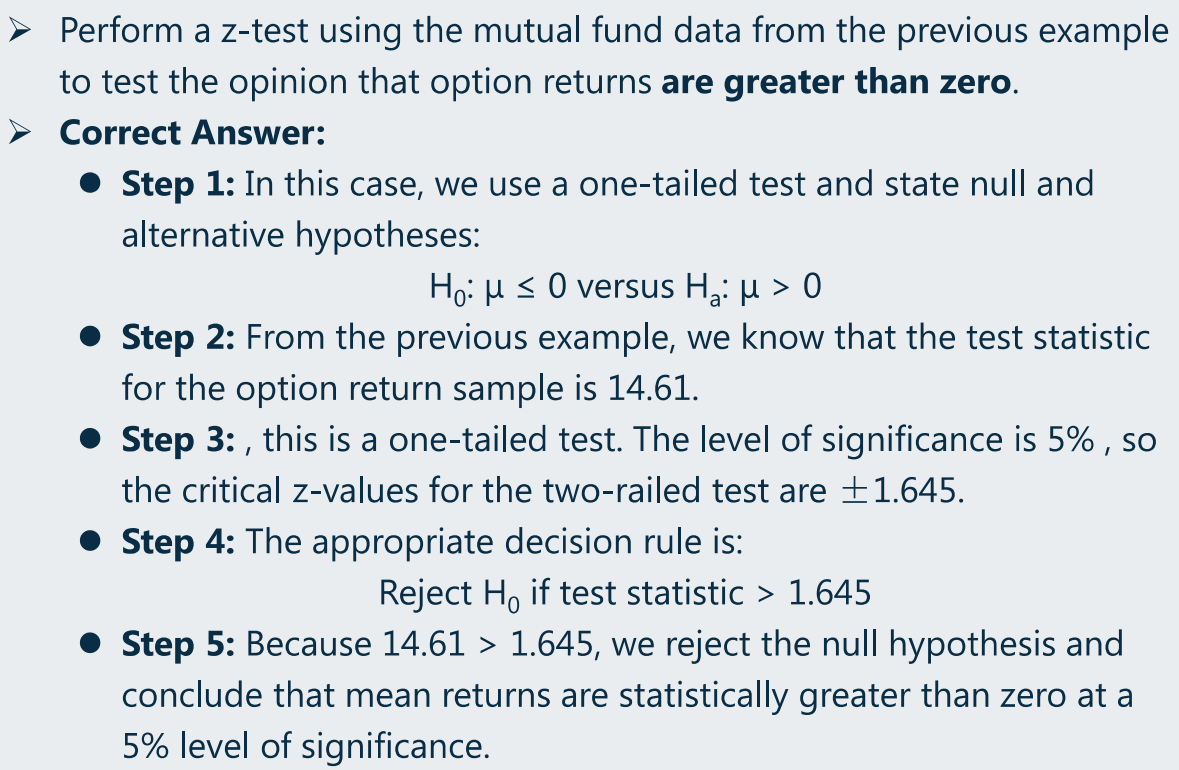Click the round bullet next to Step 5
This screenshot has height=770, width=1179.
click(x=90, y=643)
